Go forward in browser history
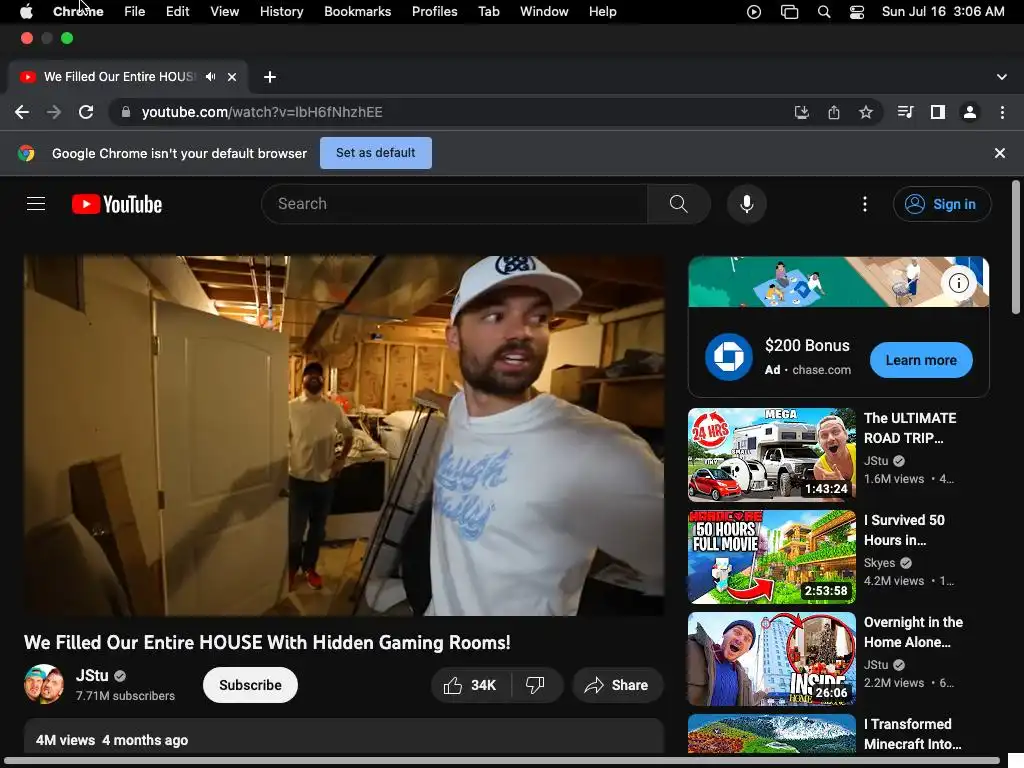The image size is (1024, 768). coord(54,112)
